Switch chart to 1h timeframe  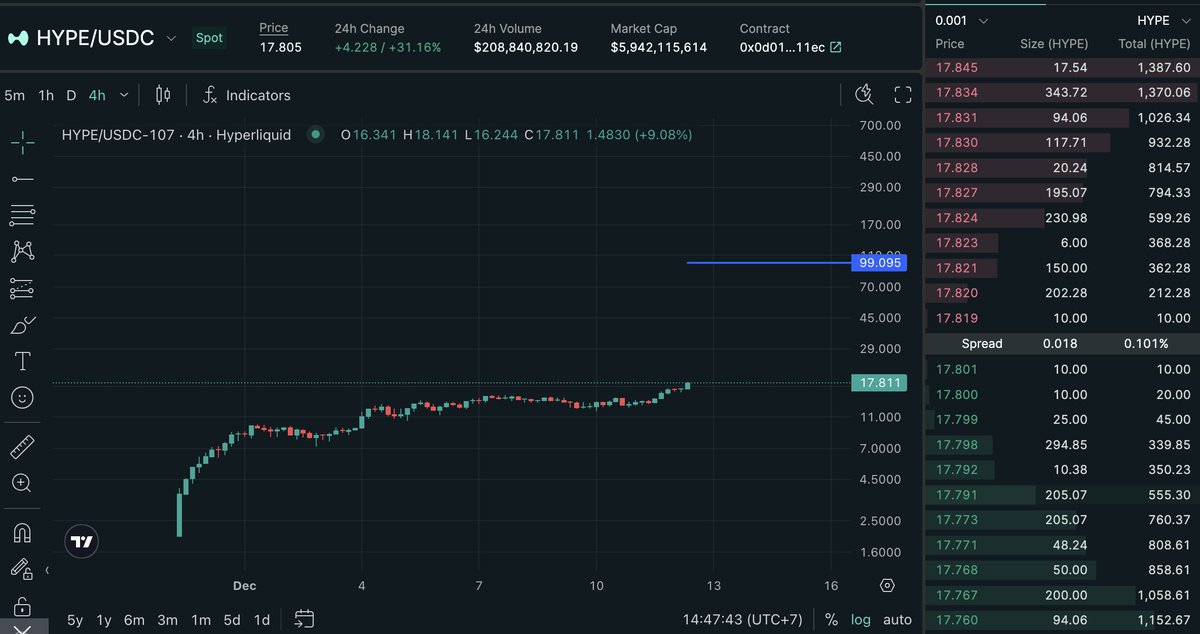46,95
